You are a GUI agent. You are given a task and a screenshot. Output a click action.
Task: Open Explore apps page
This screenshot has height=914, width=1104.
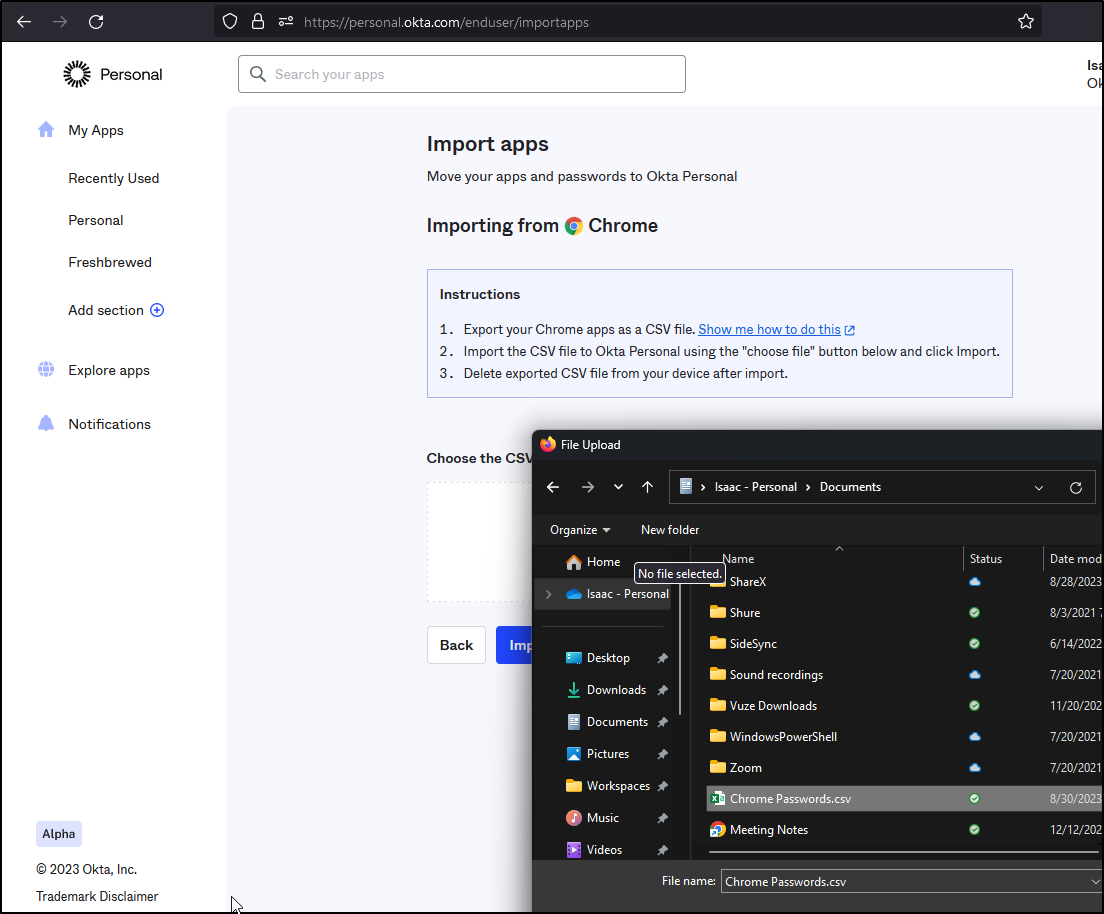pyautogui.click(x=109, y=370)
